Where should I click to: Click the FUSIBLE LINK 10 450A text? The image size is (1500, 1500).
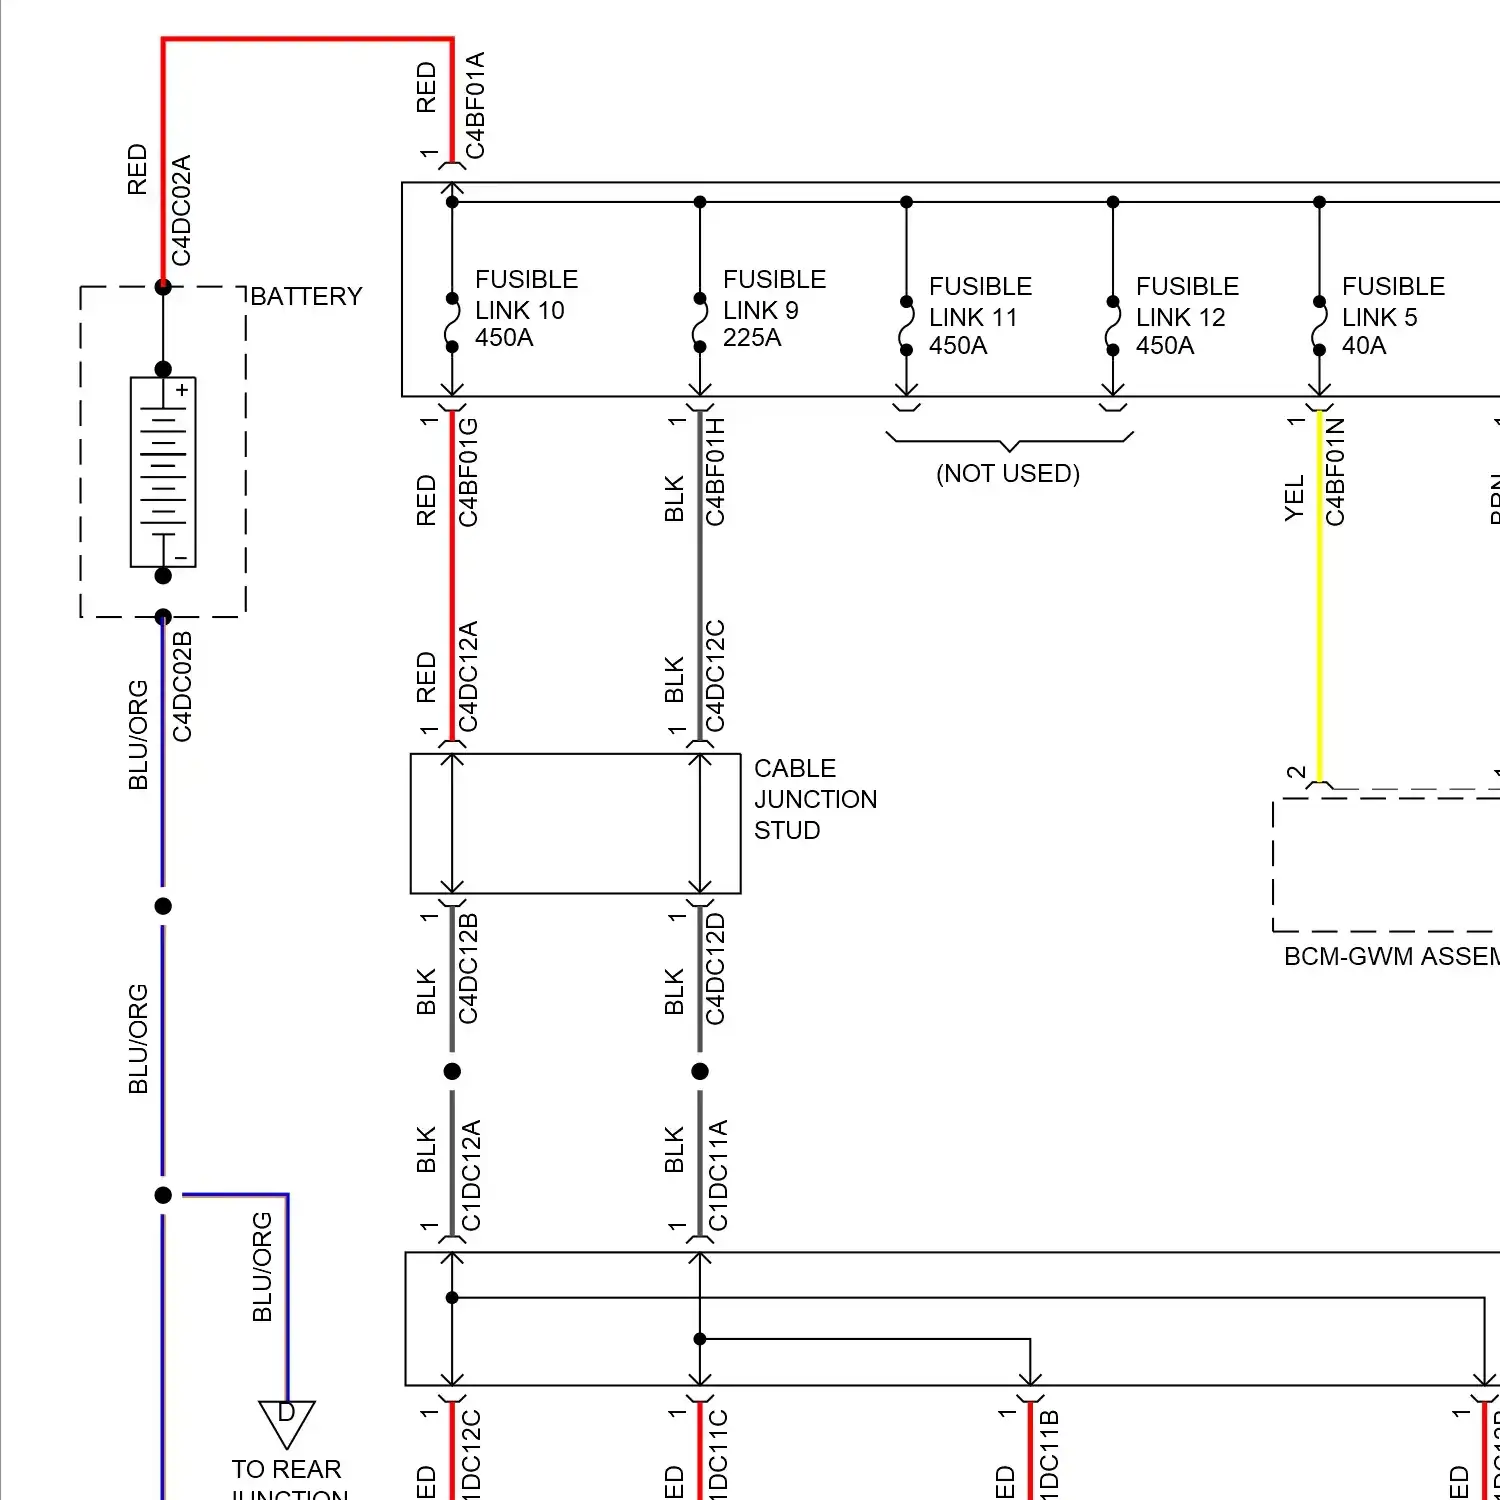coord(526,309)
